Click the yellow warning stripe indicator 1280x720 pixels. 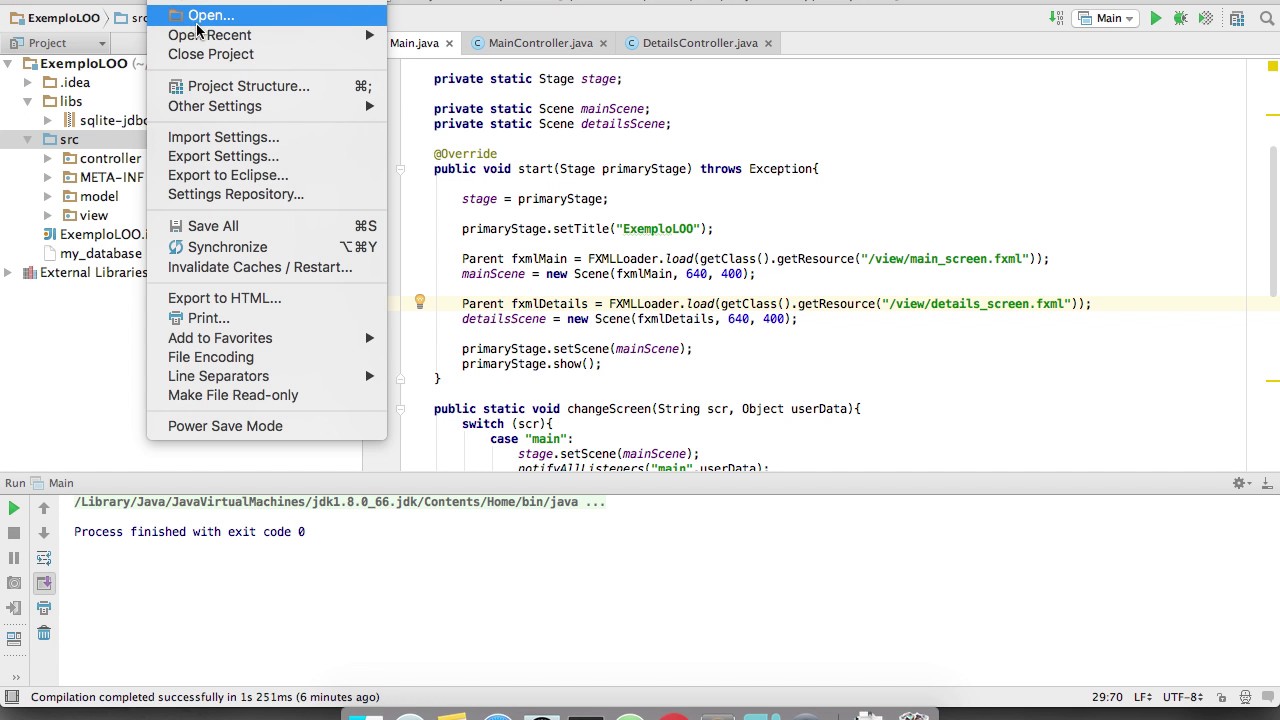pyautogui.click(x=1273, y=67)
